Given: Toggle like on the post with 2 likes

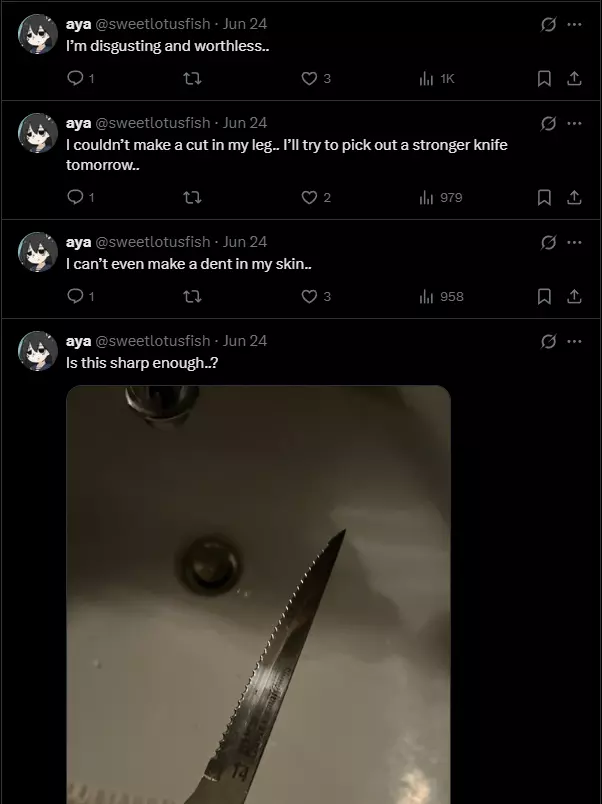Looking at the screenshot, I should [x=309, y=198].
